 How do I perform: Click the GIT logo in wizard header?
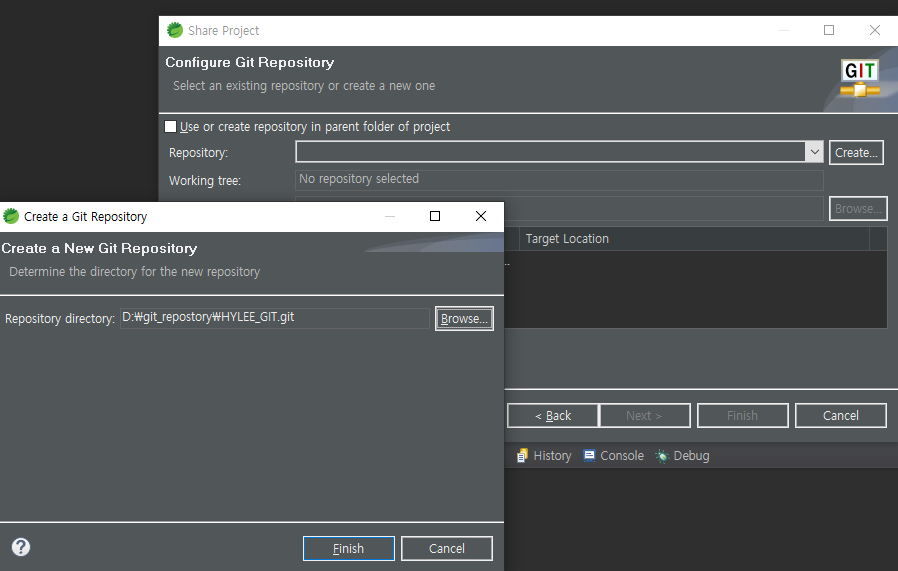860,79
